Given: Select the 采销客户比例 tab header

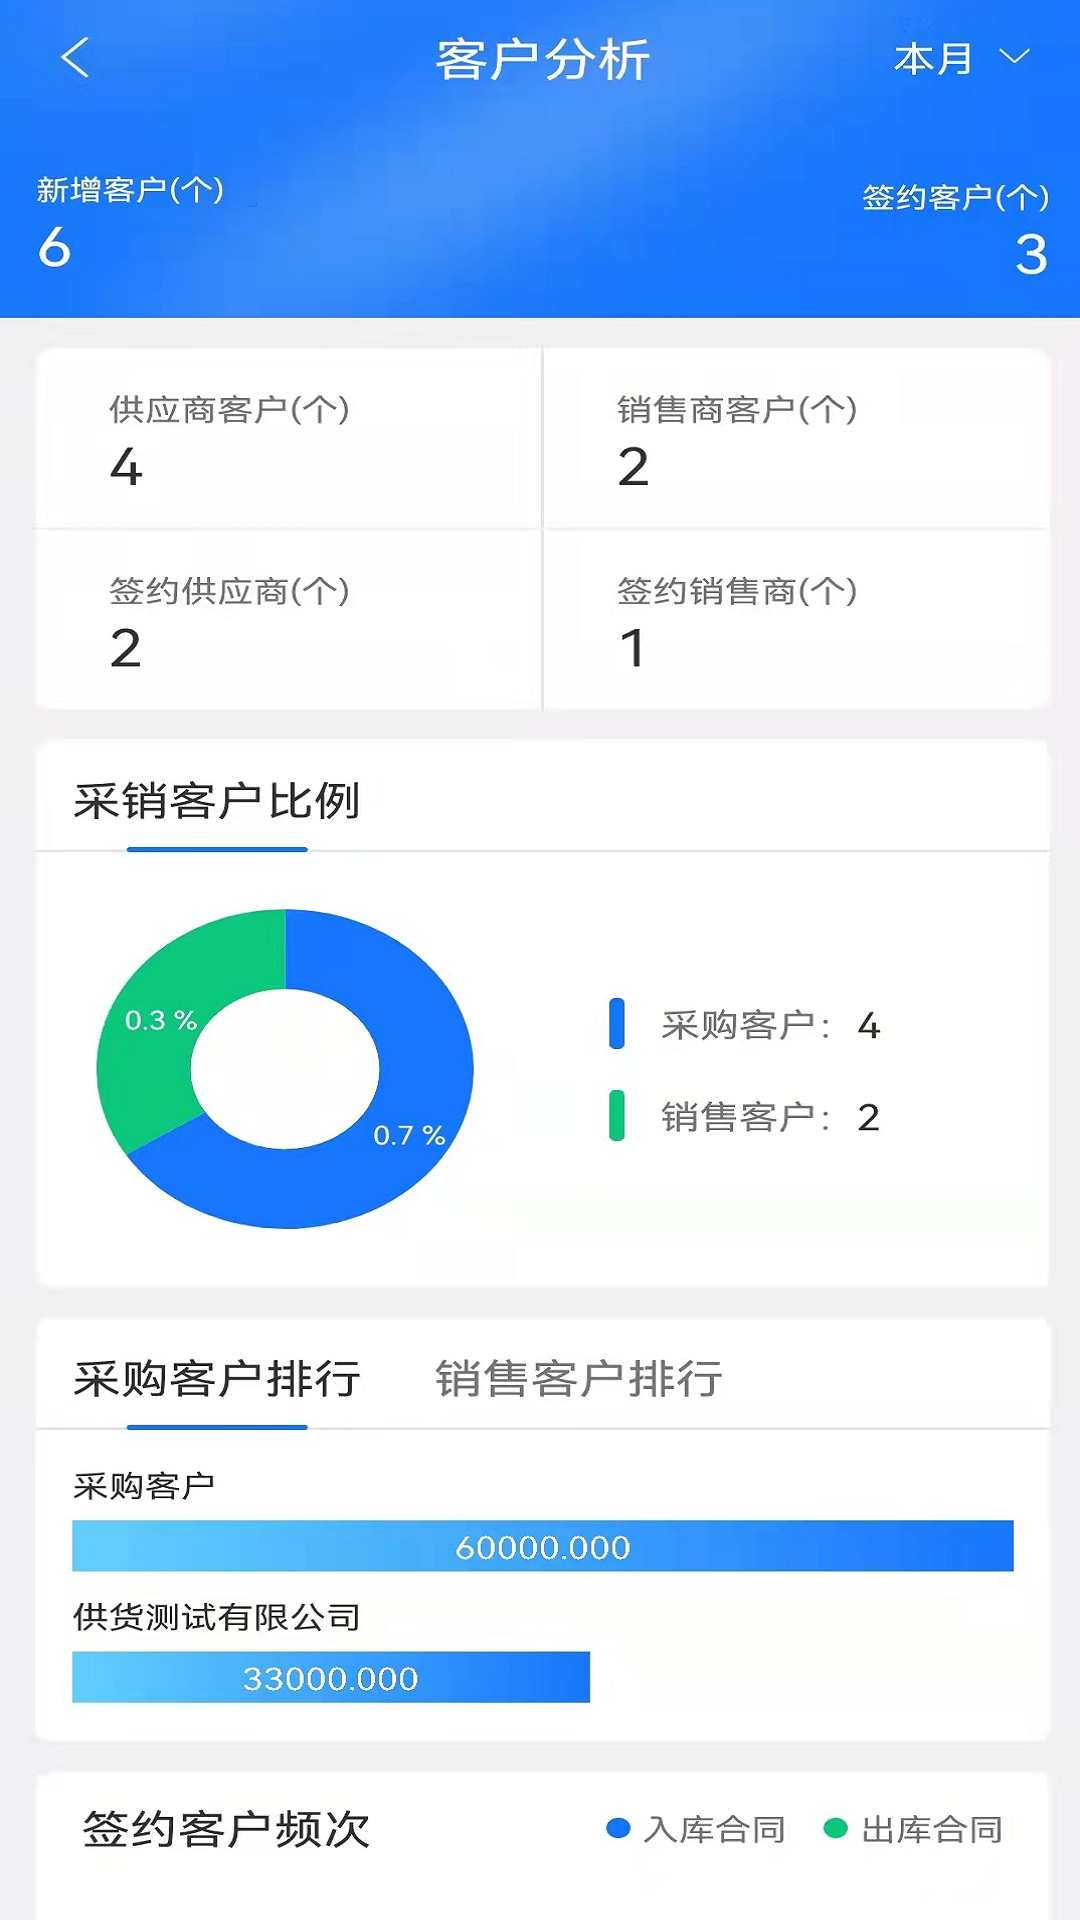Looking at the screenshot, I should [x=217, y=802].
